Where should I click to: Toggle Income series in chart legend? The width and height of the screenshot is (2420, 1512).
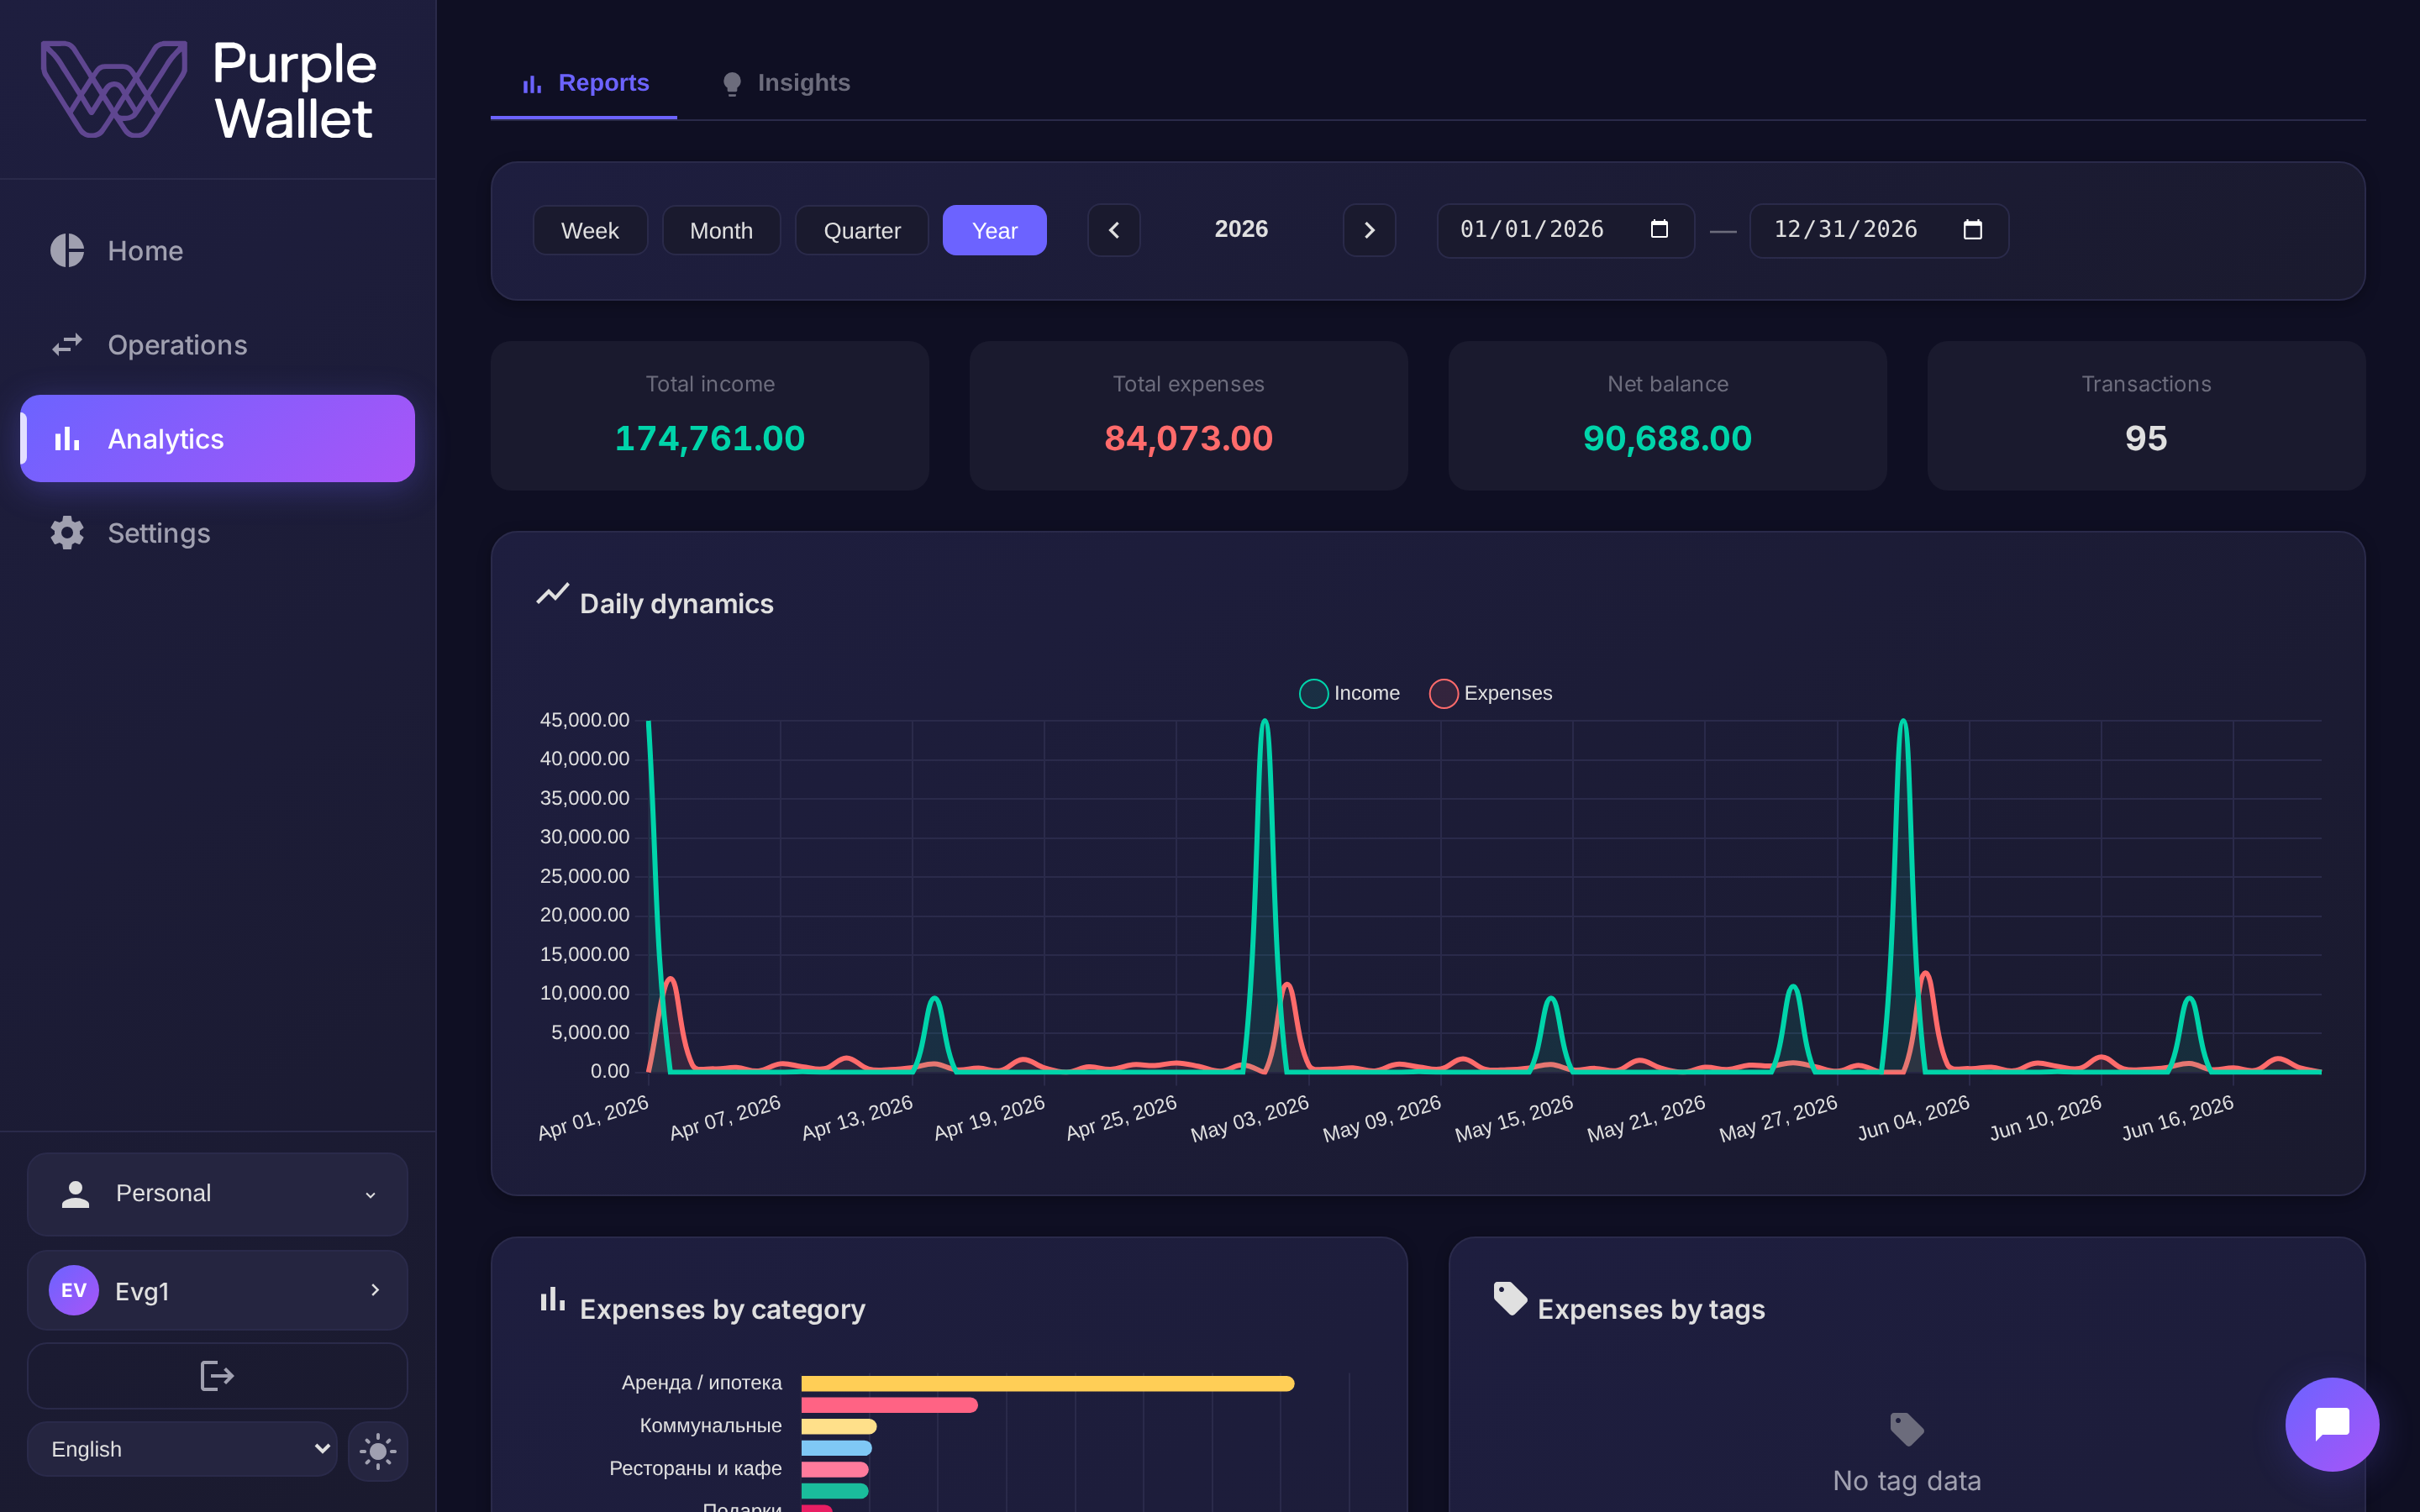pos(1349,693)
